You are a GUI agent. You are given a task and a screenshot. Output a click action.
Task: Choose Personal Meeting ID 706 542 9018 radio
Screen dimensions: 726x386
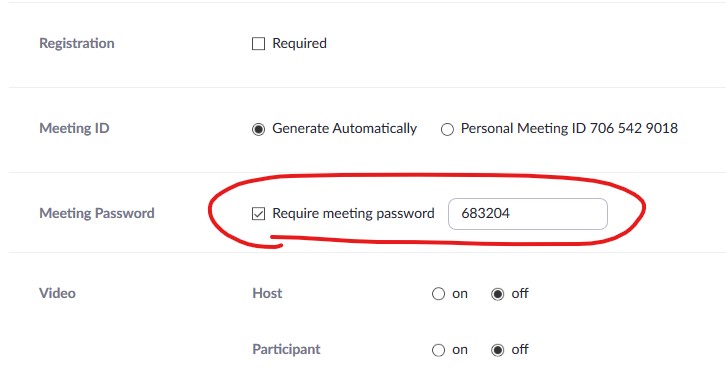[x=447, y=129]
